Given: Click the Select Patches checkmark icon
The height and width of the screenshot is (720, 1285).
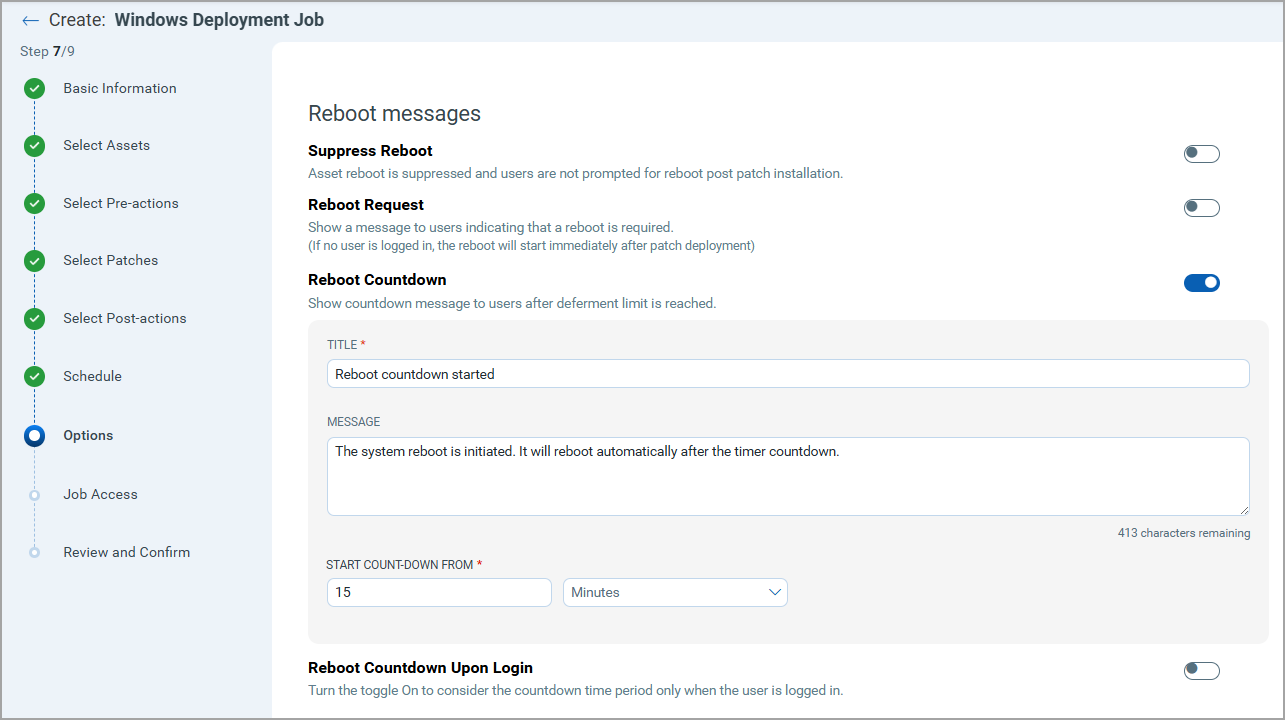Looking at the screenshot, I should [x=35, y=261].
